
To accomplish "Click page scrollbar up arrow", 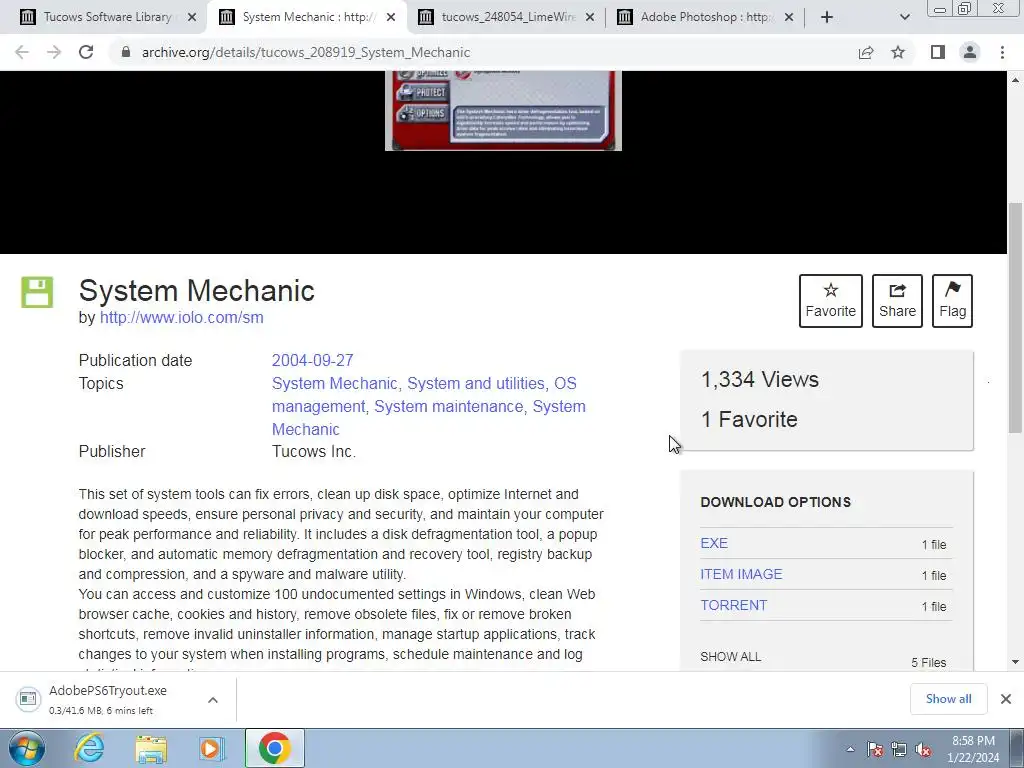I will (x=1016, y=80).
